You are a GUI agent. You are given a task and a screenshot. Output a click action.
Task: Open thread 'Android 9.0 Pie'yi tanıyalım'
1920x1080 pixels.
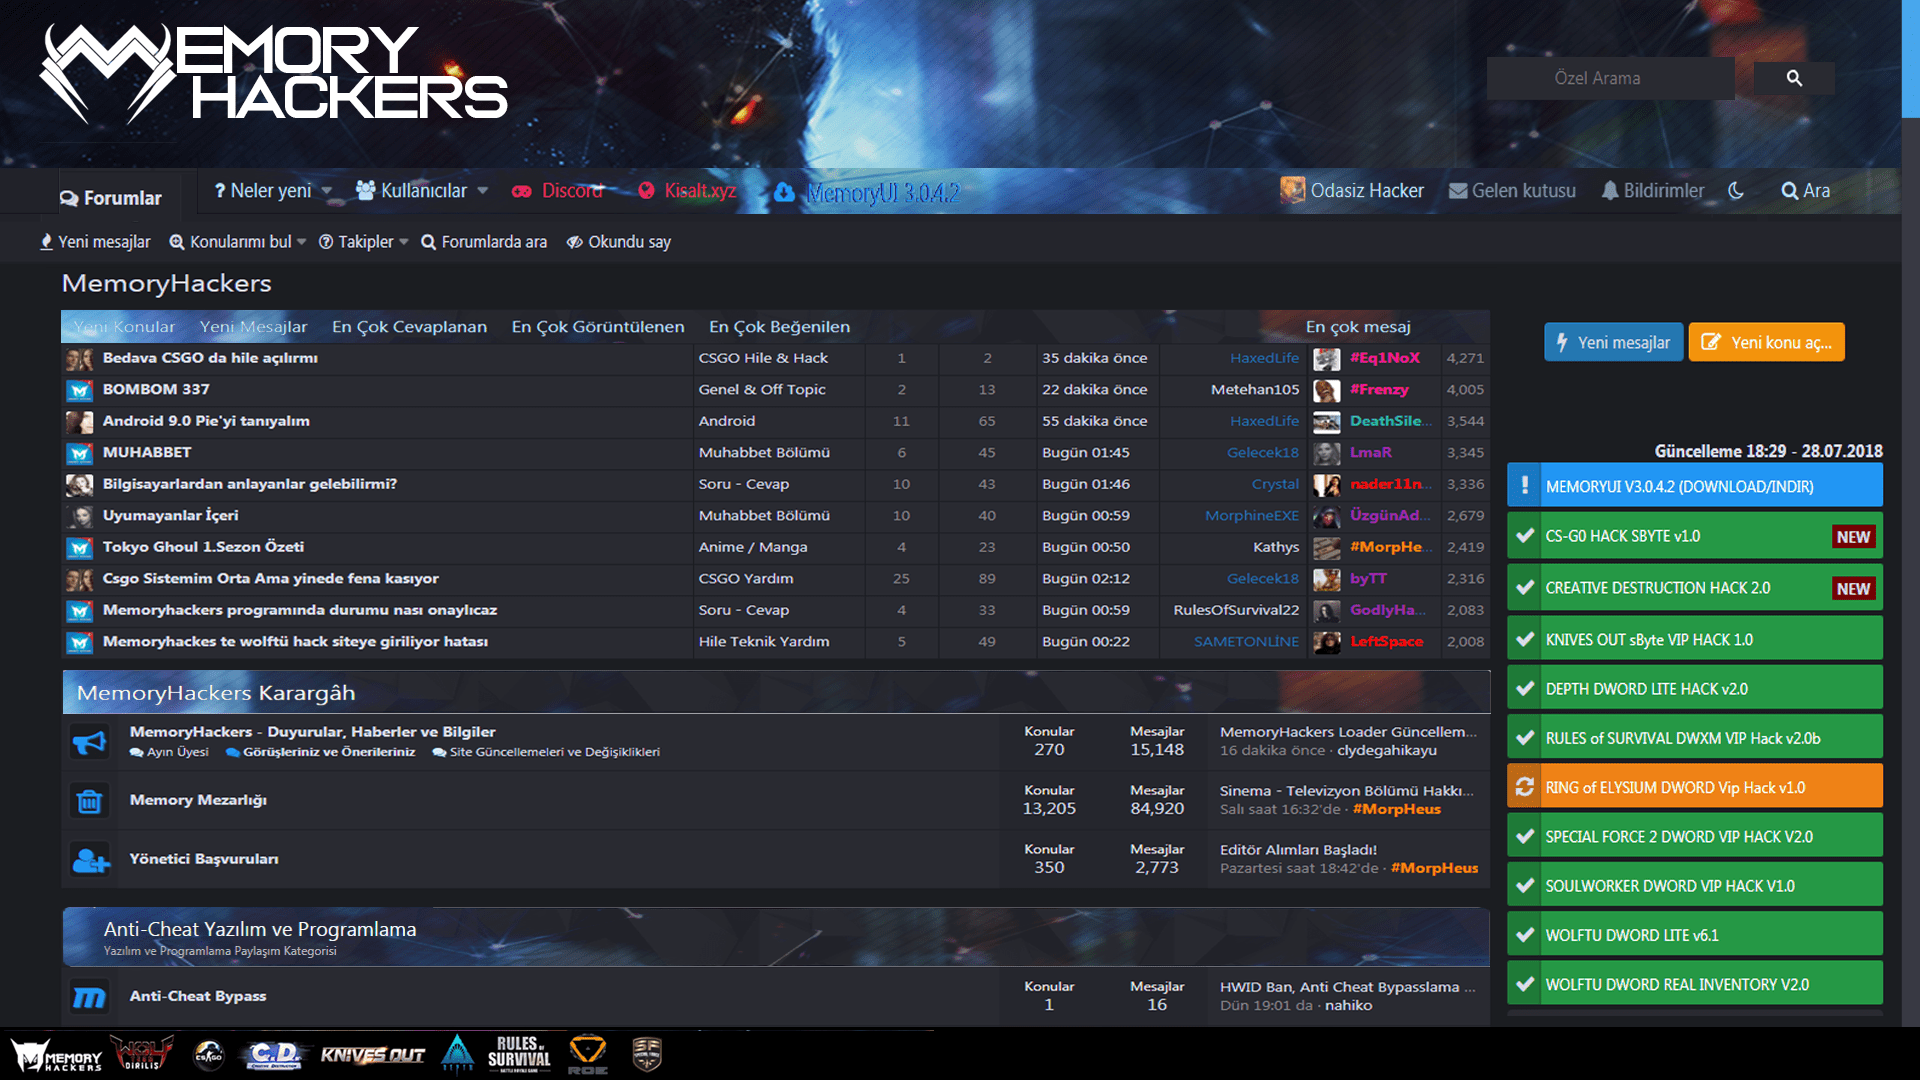pos(206,421)
